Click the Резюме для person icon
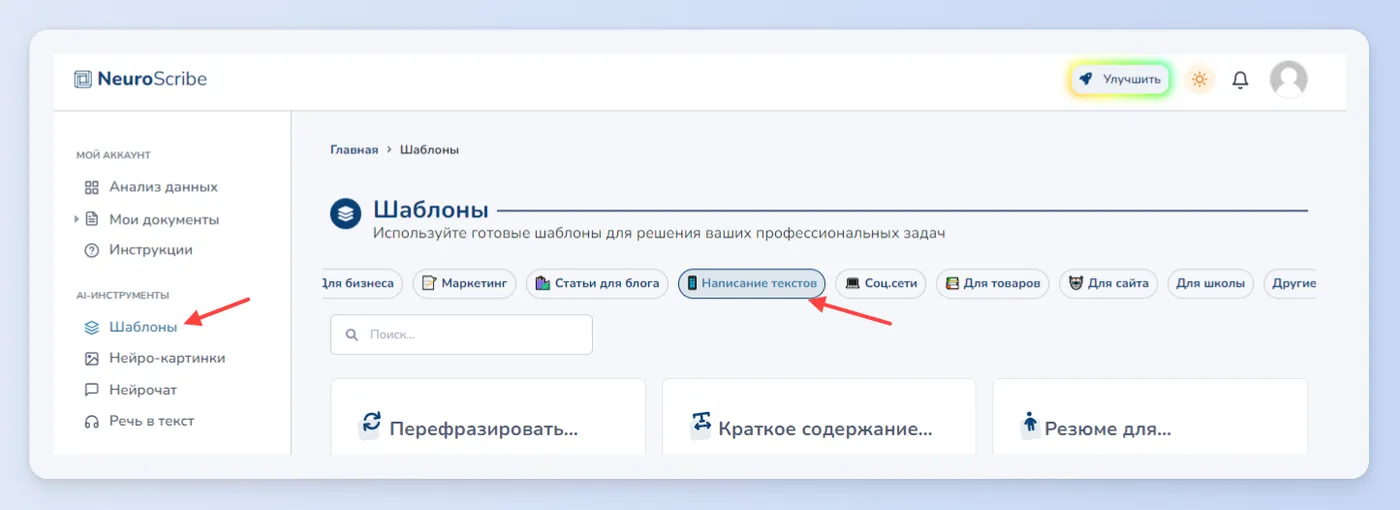The height and width of the screenshot is (510, 1400). click(1031, 424)
